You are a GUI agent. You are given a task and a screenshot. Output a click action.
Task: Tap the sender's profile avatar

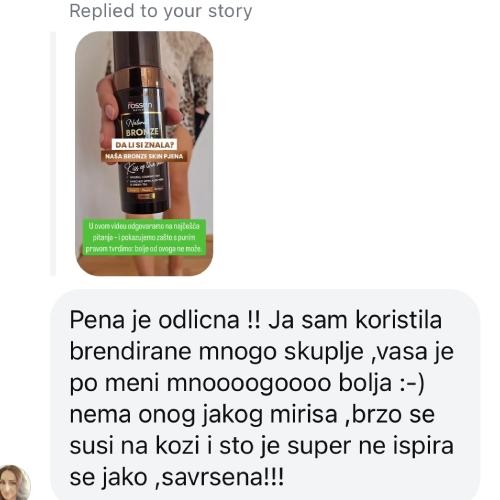tap(14, 483)
